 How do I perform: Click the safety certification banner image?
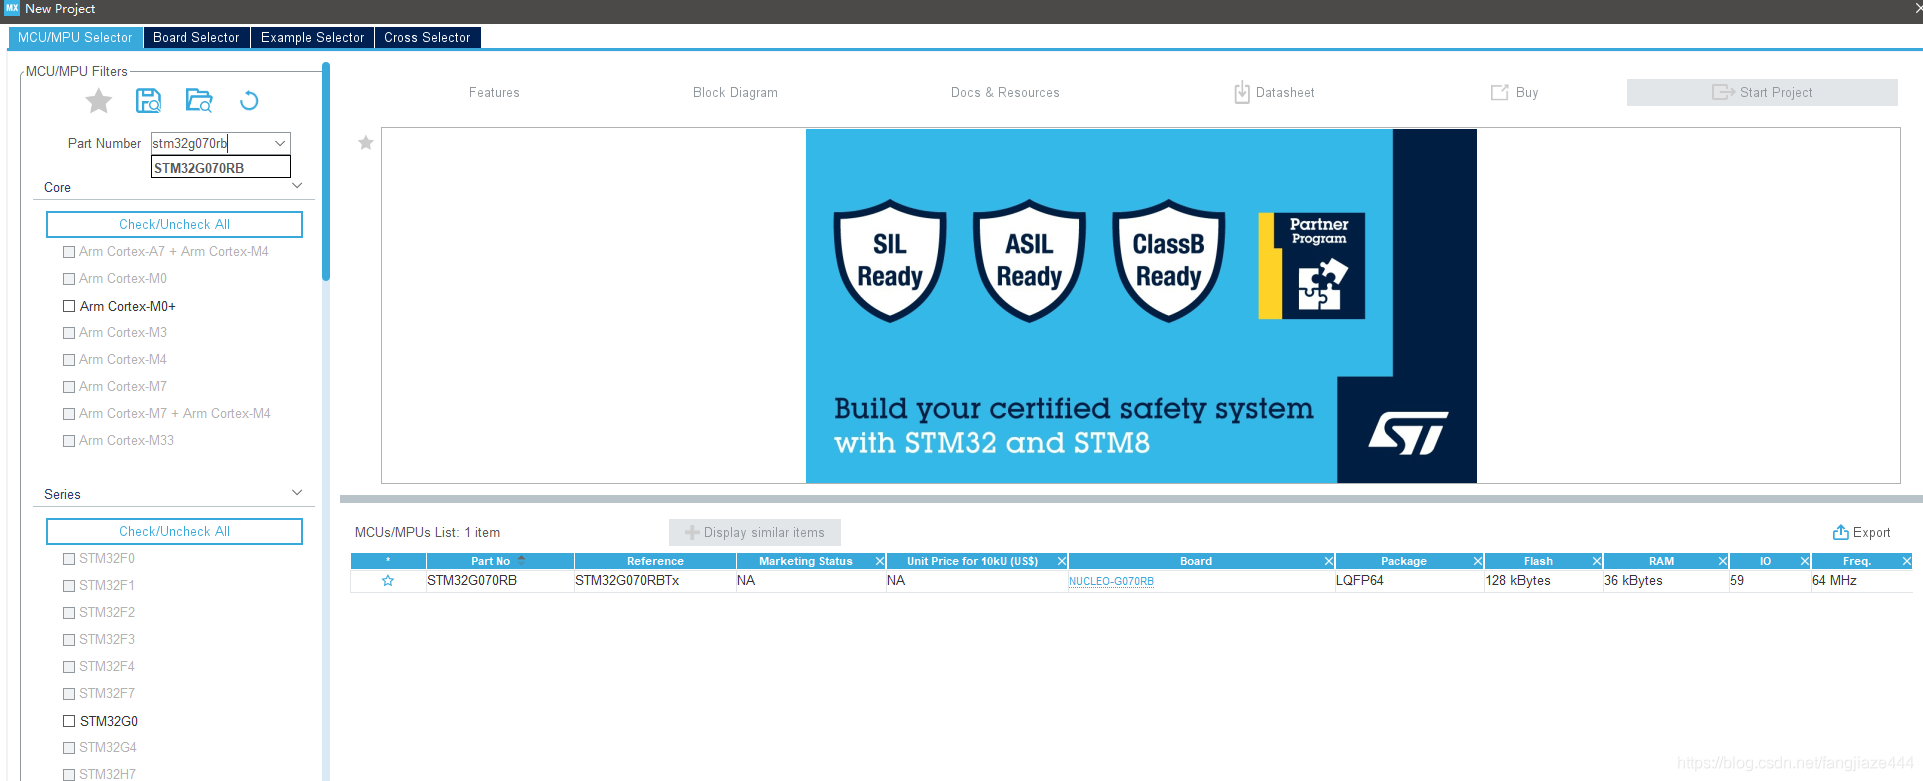[1141, 306]
